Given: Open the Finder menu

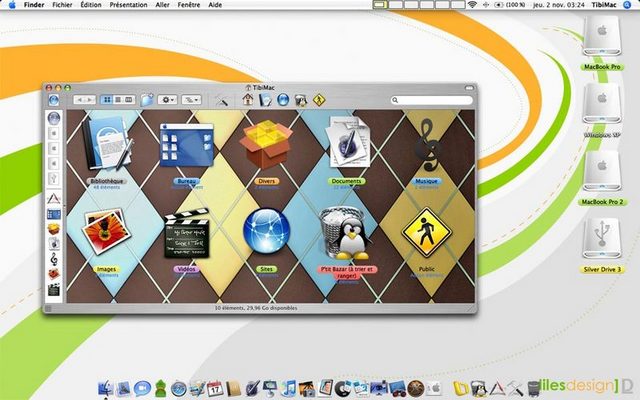Looking at the screenshot, I should [x=34, y=5].
